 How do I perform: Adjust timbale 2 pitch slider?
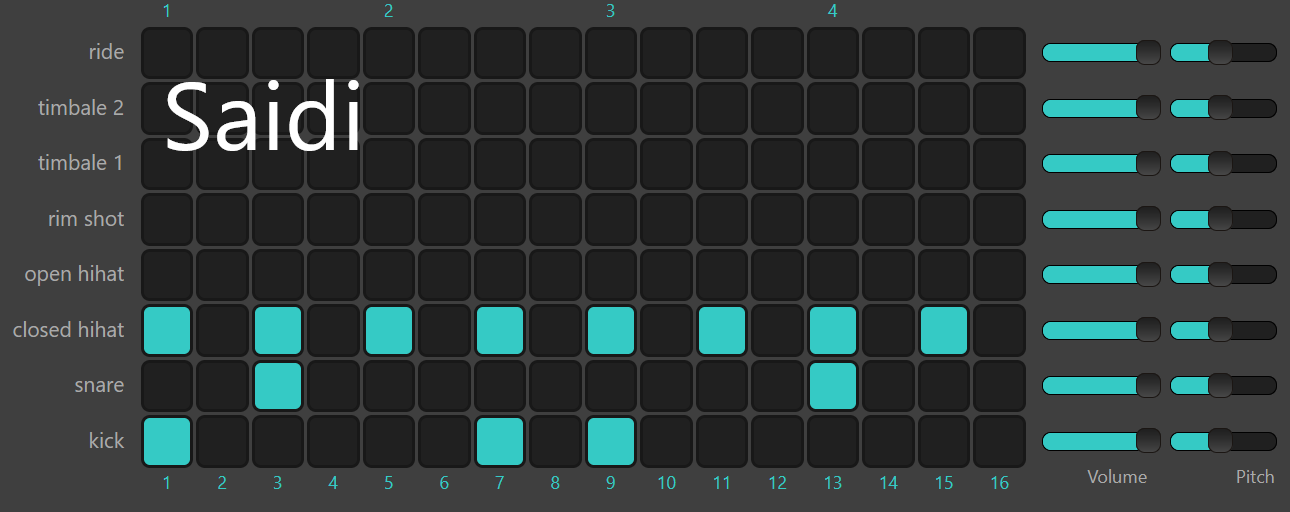[1223, 108]
